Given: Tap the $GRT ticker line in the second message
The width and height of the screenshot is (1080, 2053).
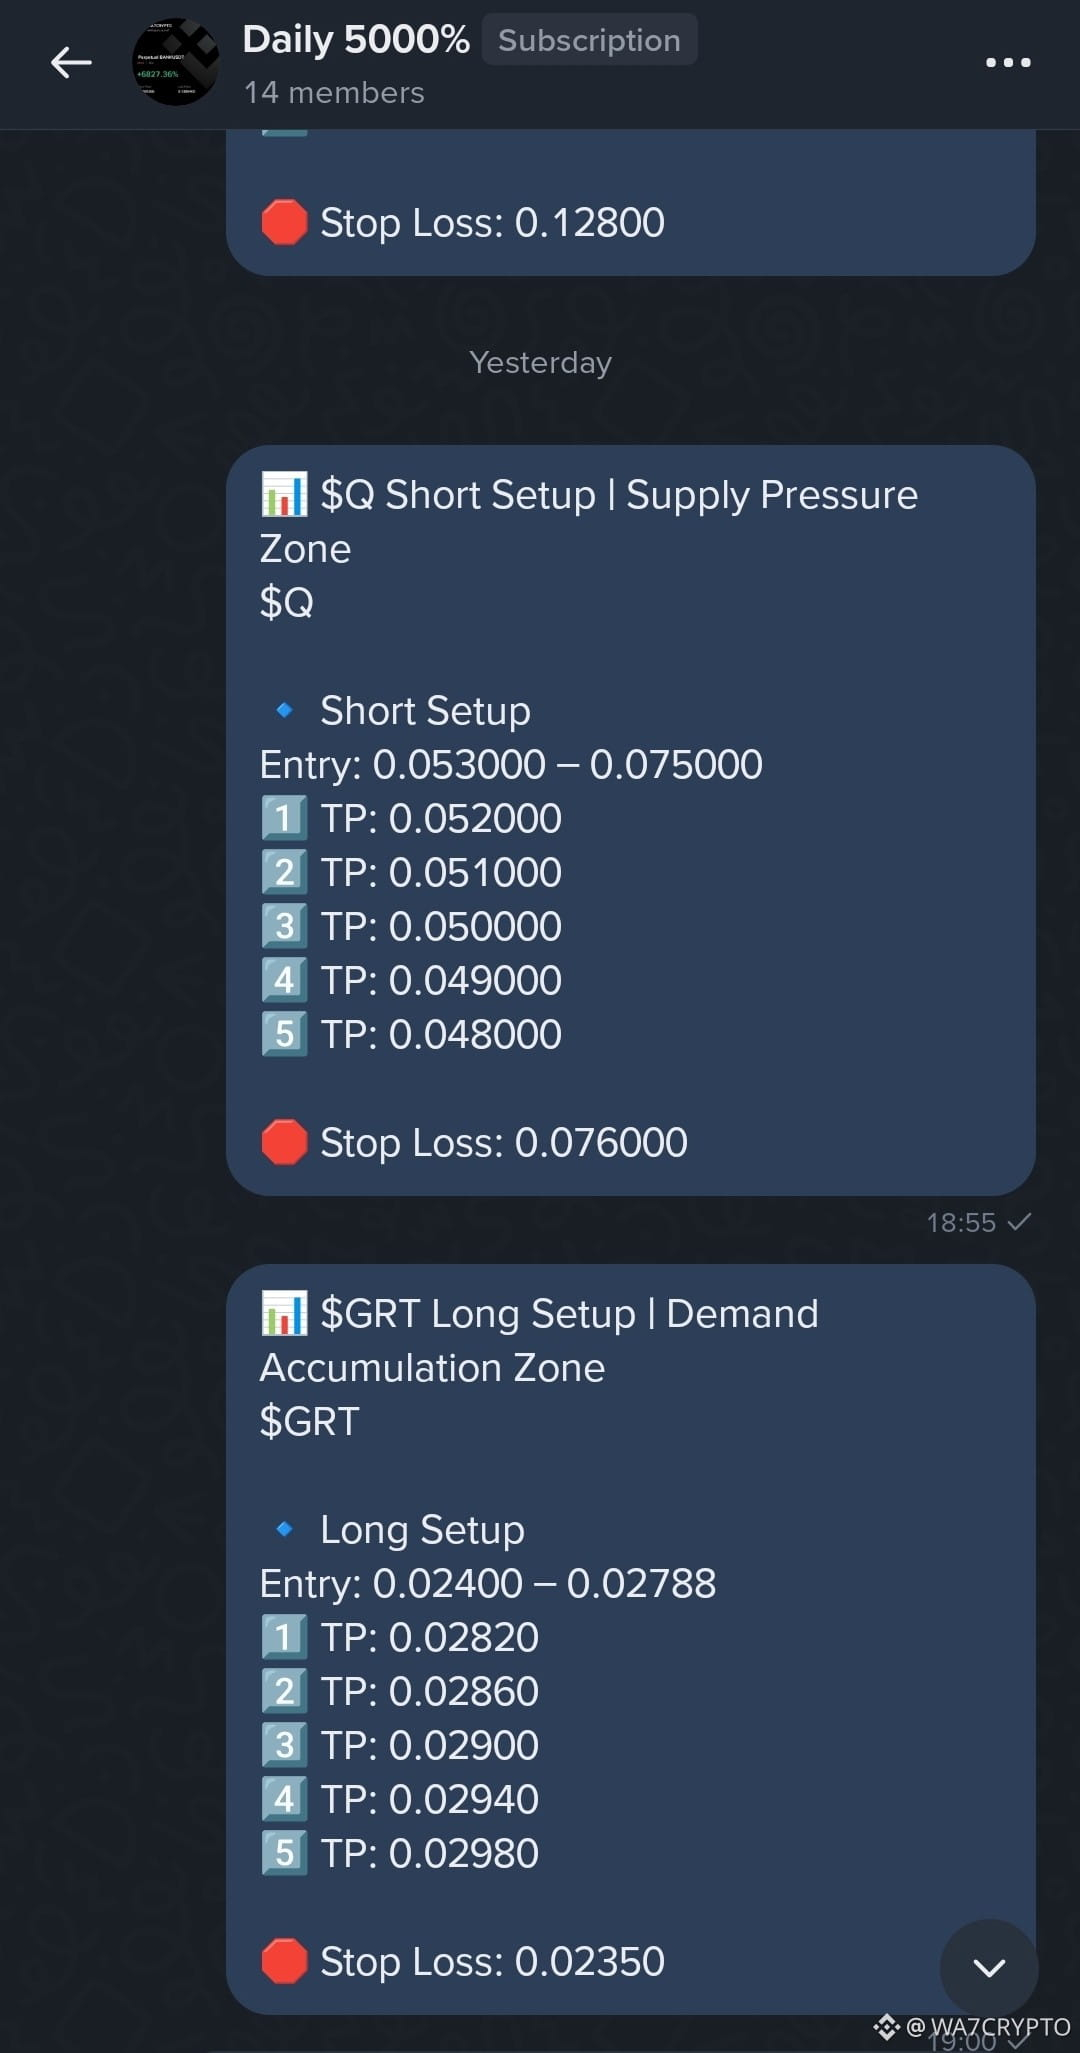Looking at the screenshot, I should pyautogui.click(x=309, y=1421).
